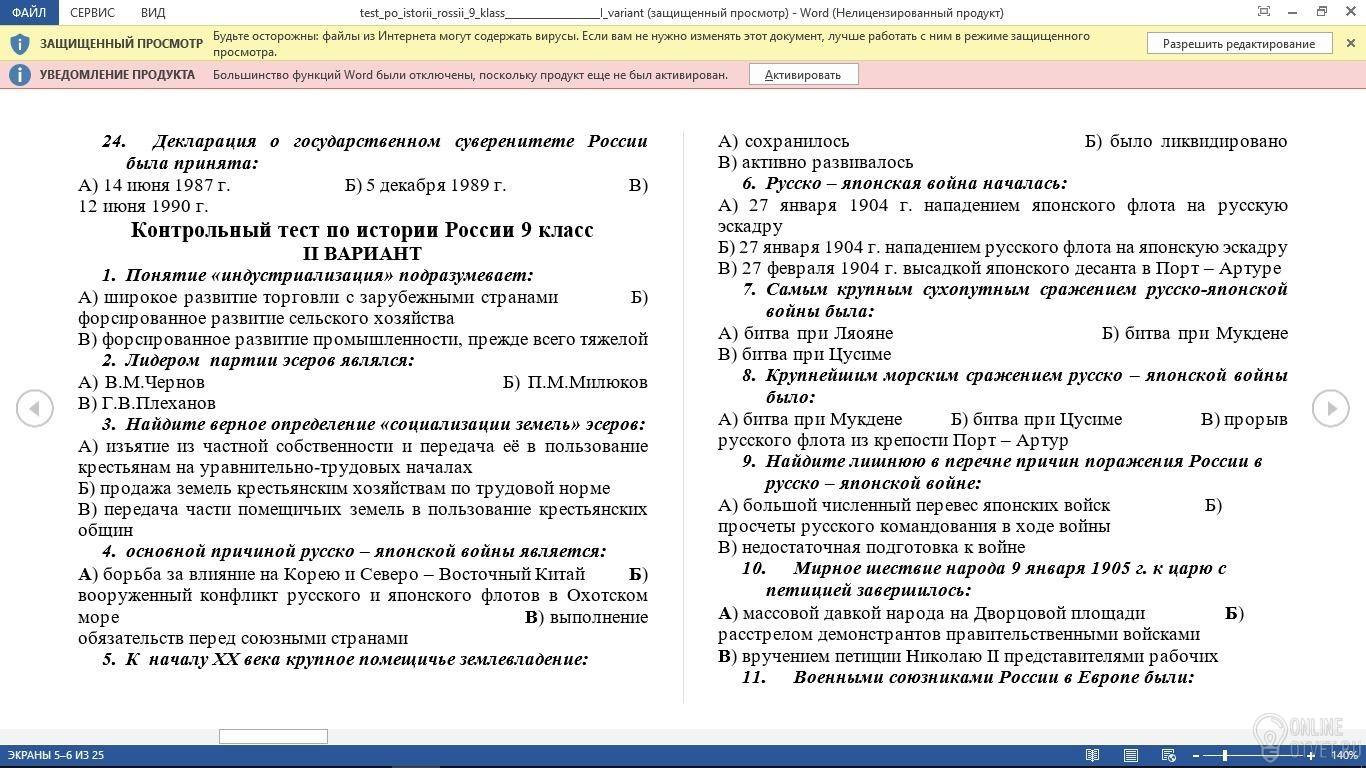Close the yellow protected view bar
This screenshot has width=1366, height=768.
tap(1350, 44)
